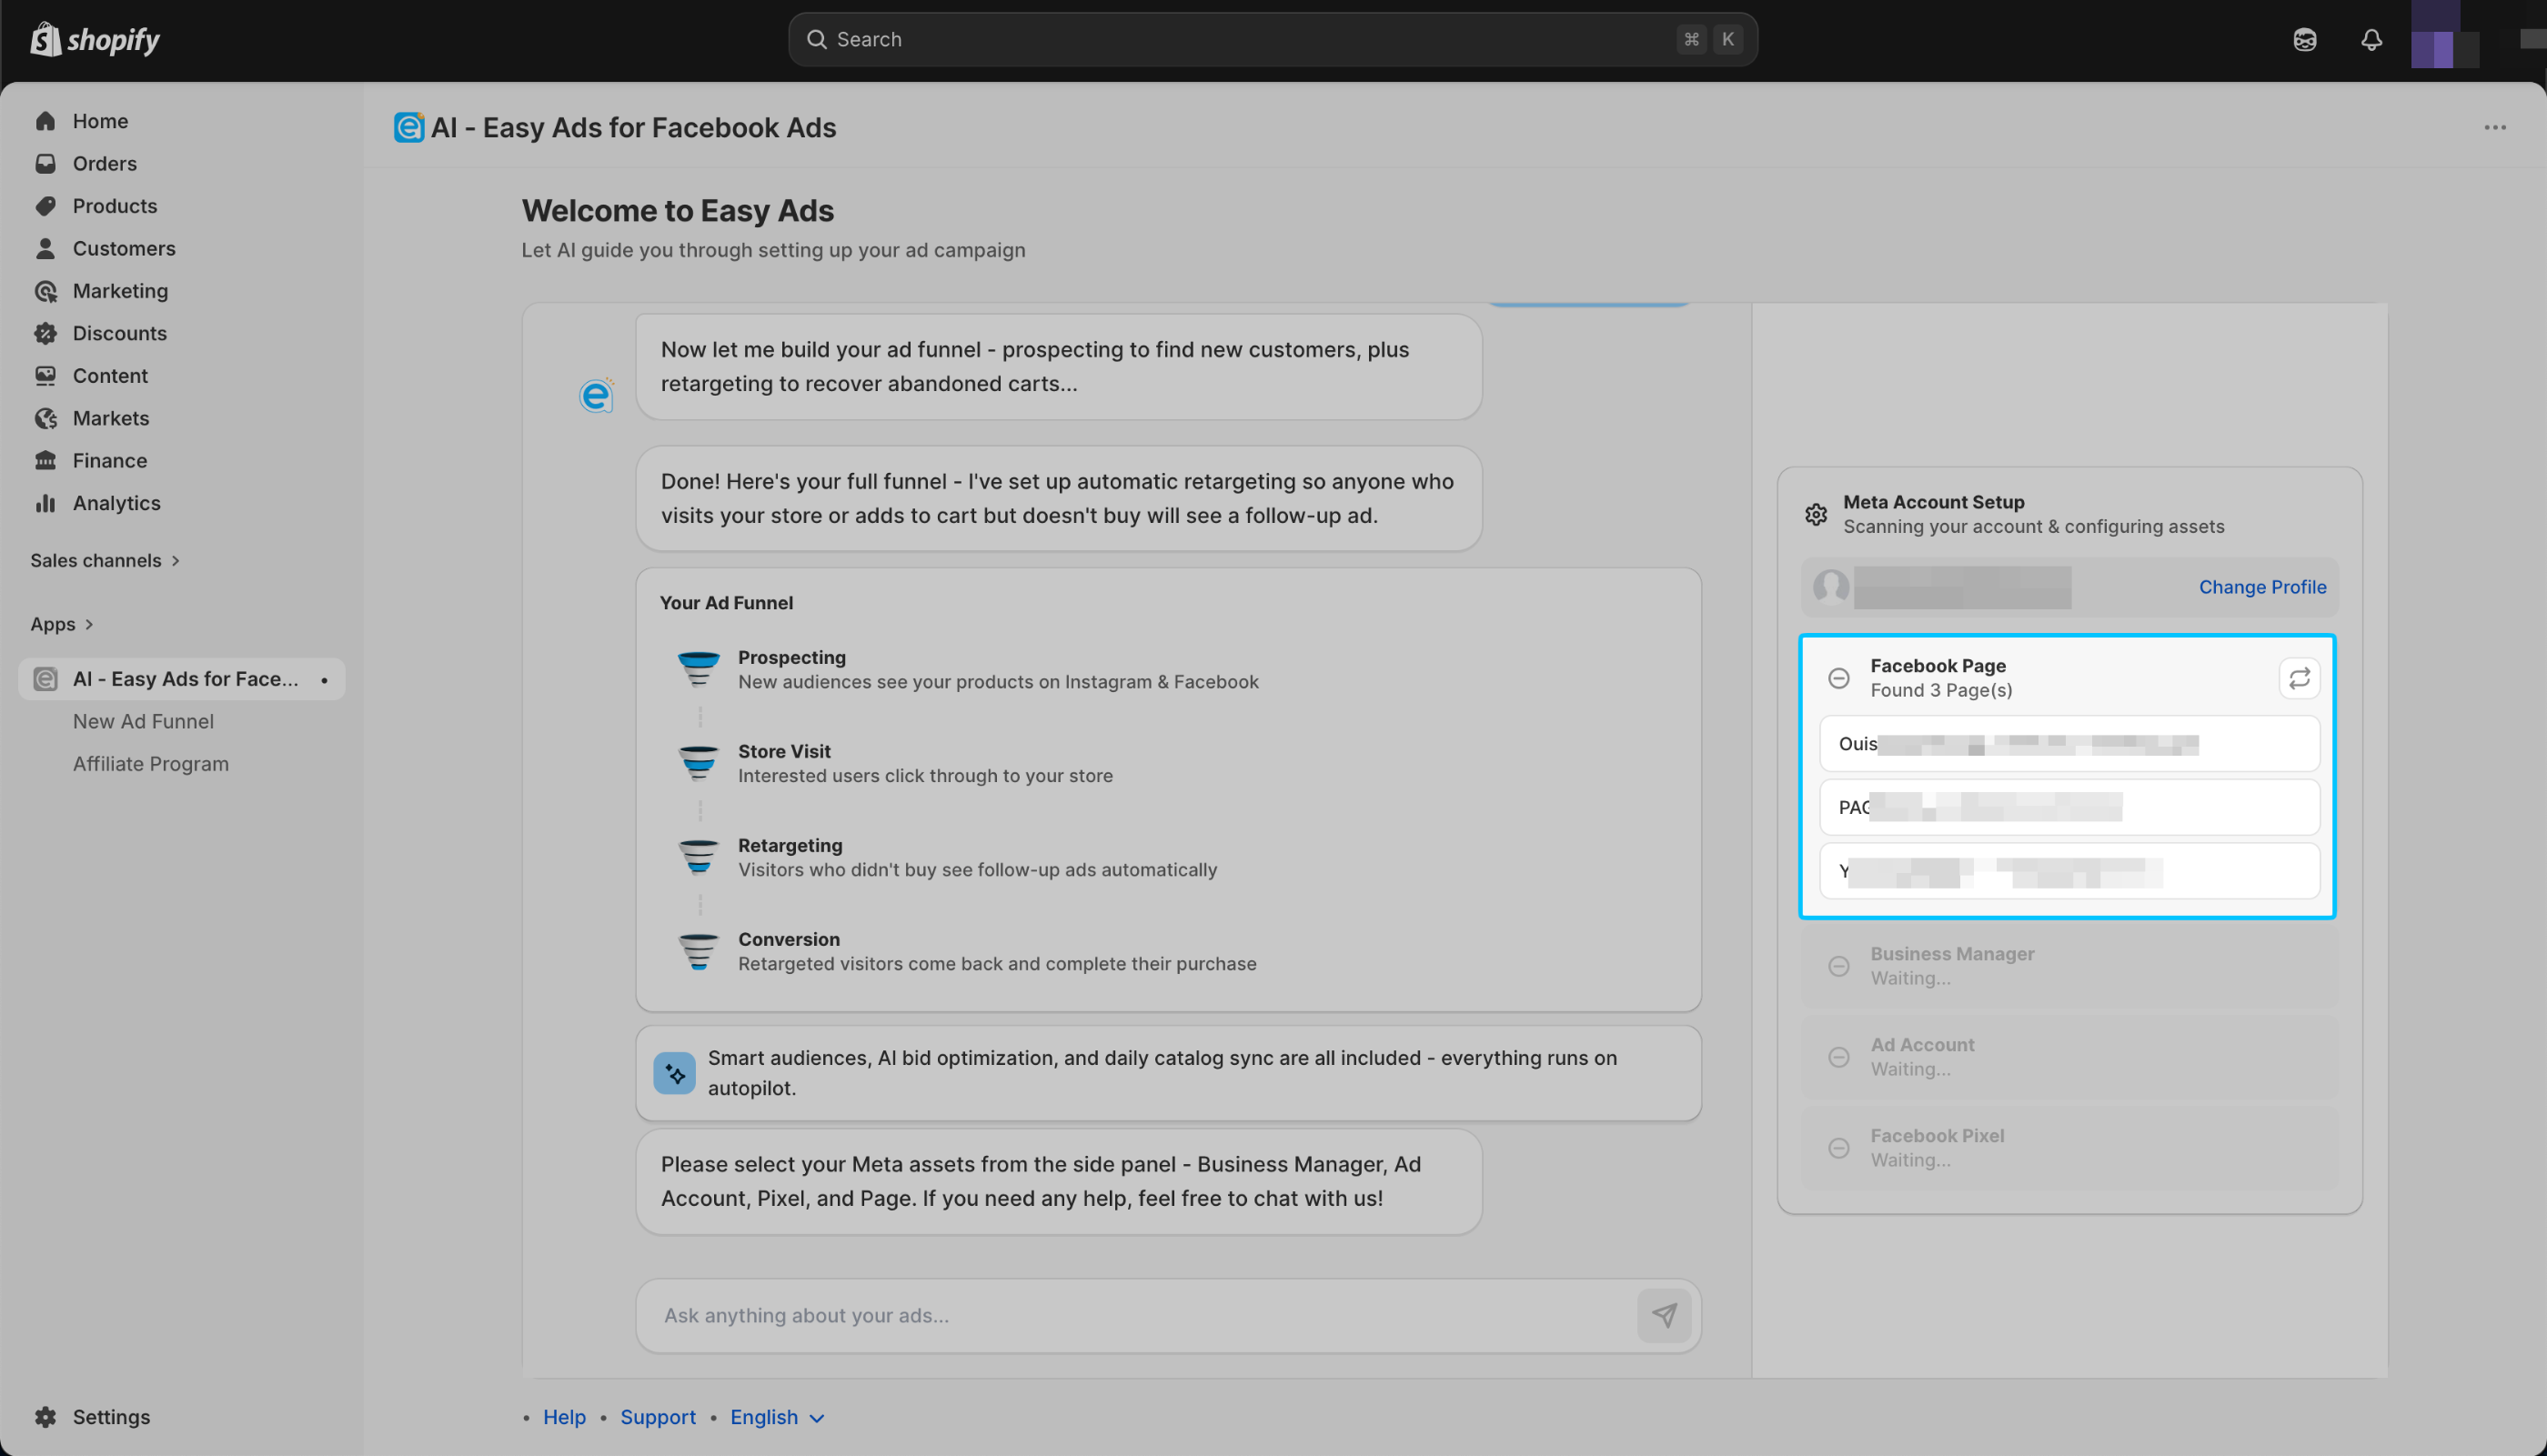Click the Shopify logo
Screen dimensions: 2547x1456
tap(96, 40)
